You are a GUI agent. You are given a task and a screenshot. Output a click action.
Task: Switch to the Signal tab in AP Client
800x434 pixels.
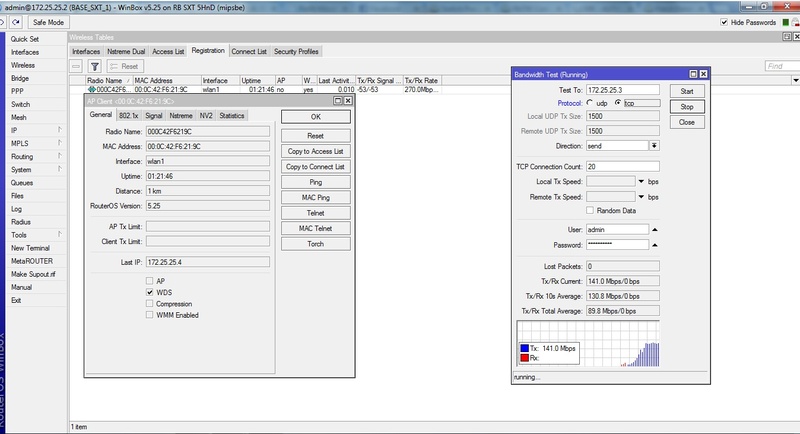[153, 115]
